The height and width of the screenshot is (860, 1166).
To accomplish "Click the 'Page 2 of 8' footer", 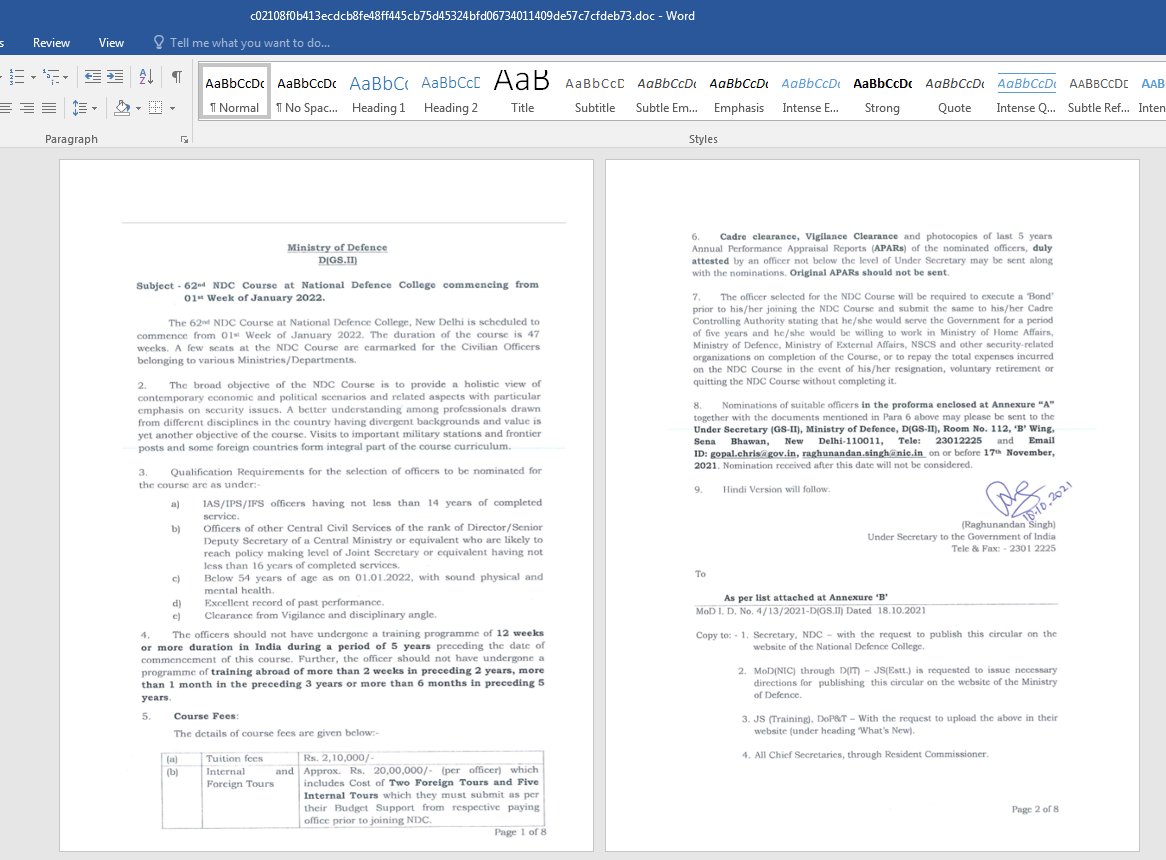I will pyautogui.click(x=1035, y=809).
